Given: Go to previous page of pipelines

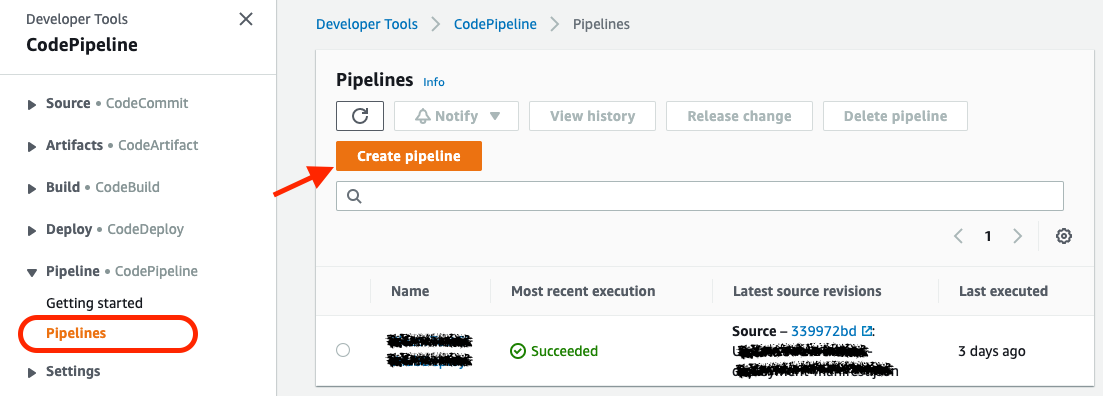Looking at the screenshot, I should (958, 236).
